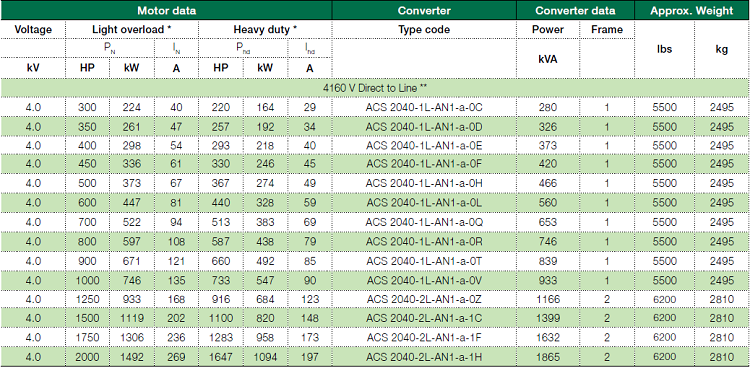
Task: Select the 653 kVA power value
Action: pos(548,222)
